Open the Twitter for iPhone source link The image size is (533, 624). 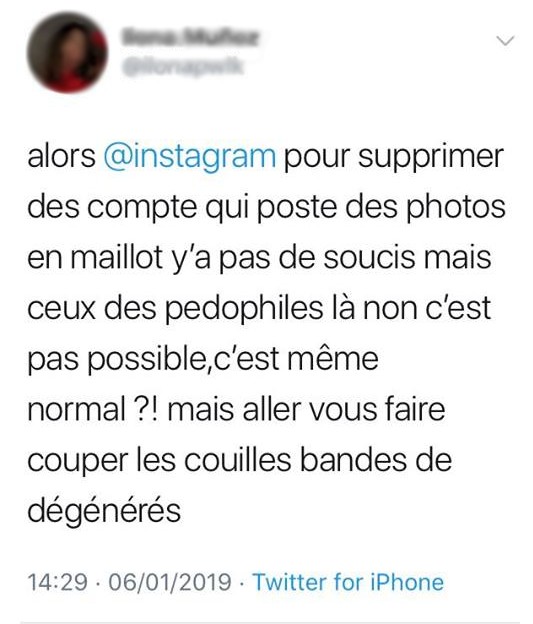pos(348,582)
